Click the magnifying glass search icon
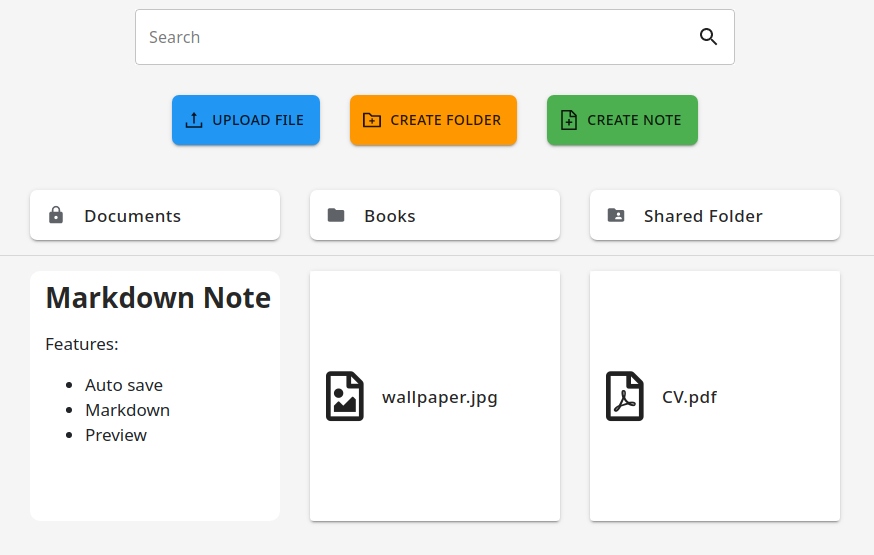874x555 pixels. click(x=708, y=37)
